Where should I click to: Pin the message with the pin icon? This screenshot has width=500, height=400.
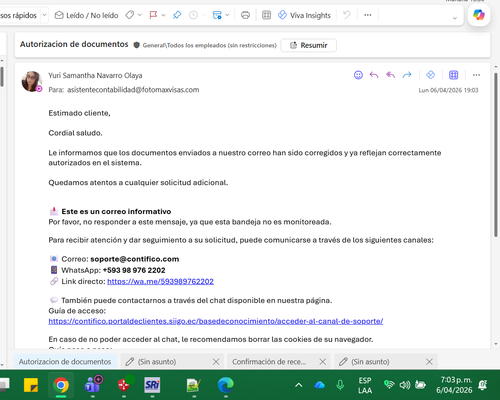click(x=177, y=15)
